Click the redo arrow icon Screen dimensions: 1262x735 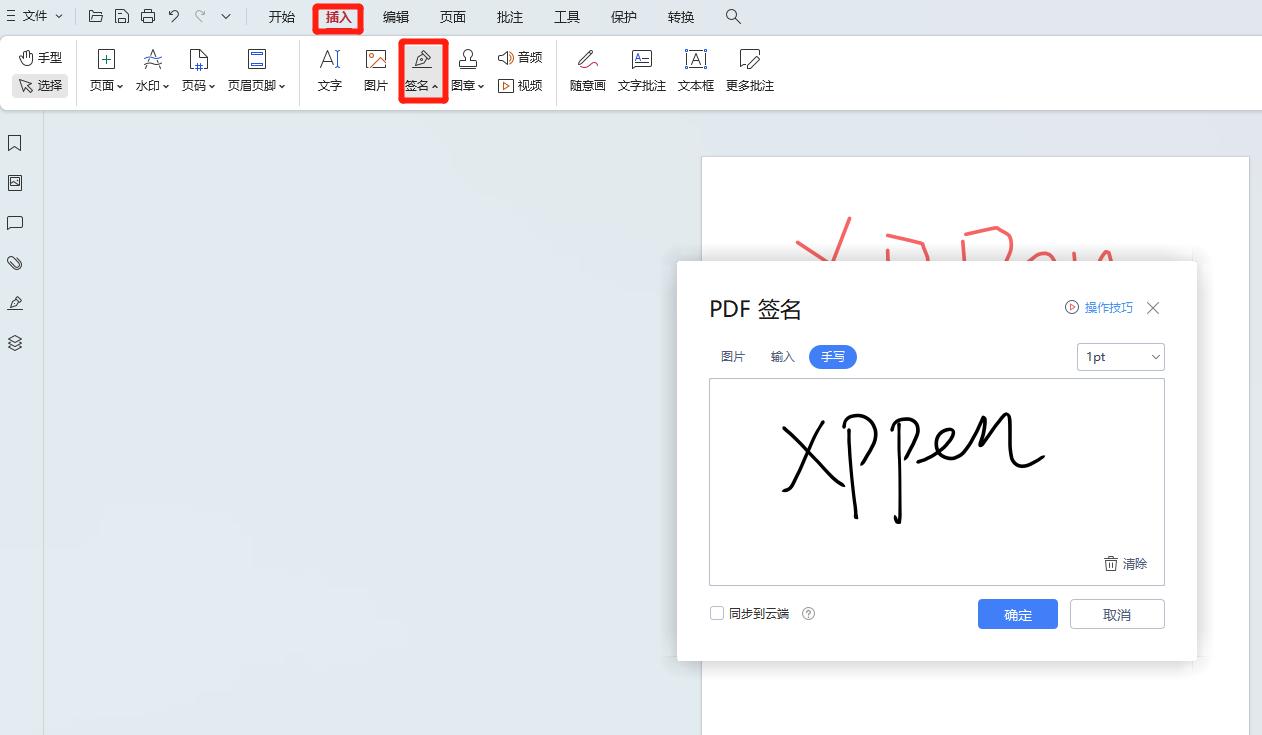tap(200, 16)
